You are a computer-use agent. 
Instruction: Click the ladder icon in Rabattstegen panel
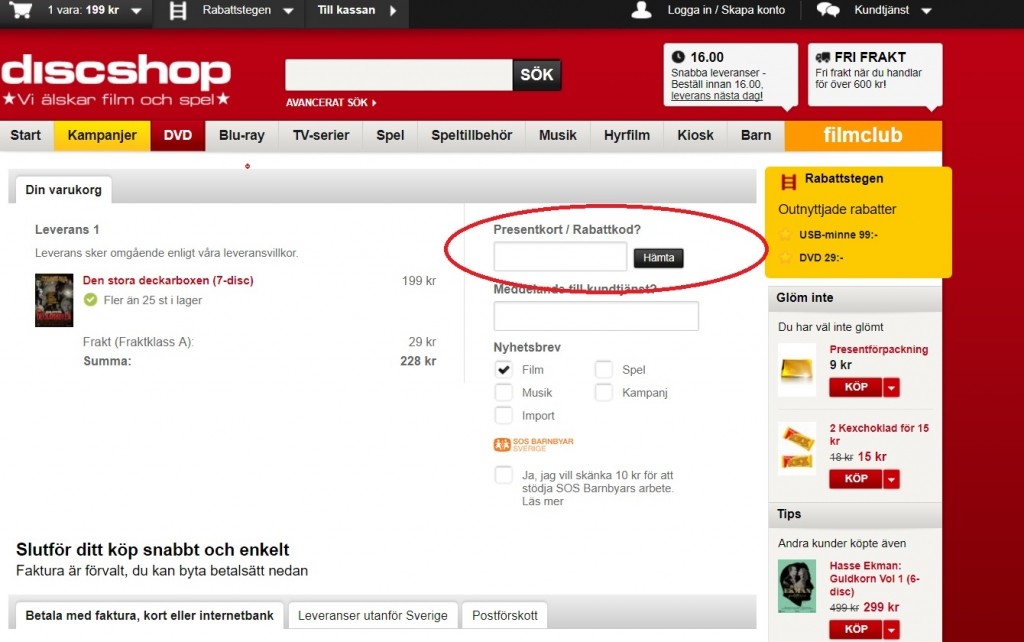(x=788, y=182)
